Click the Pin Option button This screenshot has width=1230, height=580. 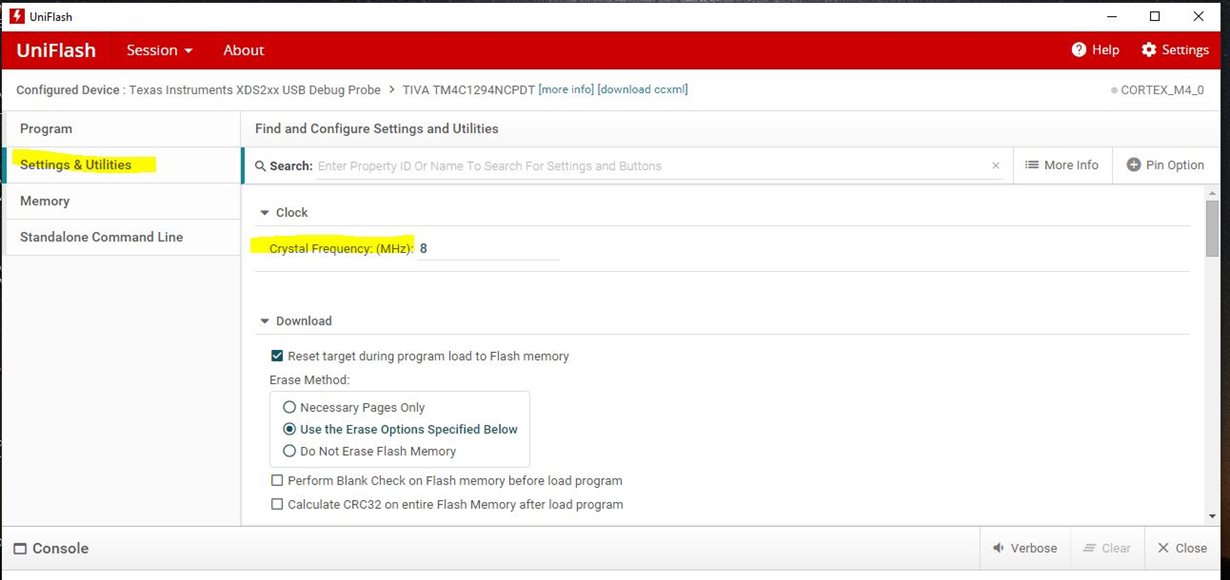(1165, 165)
